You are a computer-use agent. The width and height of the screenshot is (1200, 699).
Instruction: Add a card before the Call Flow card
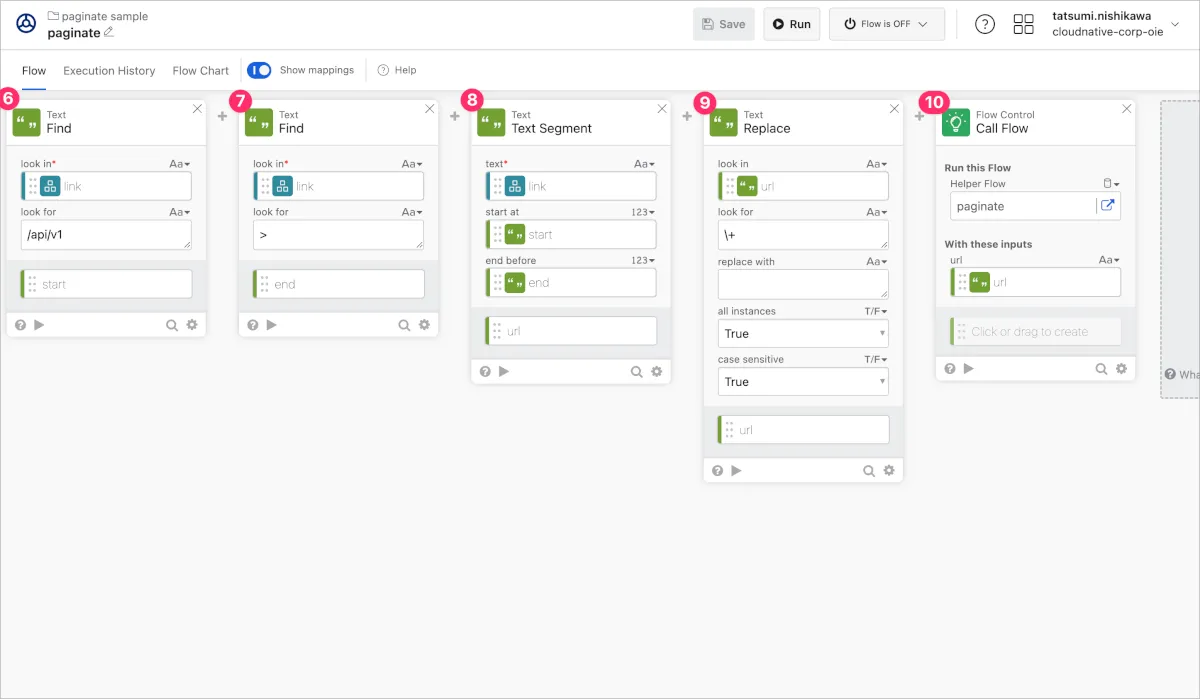click(919, 116)
